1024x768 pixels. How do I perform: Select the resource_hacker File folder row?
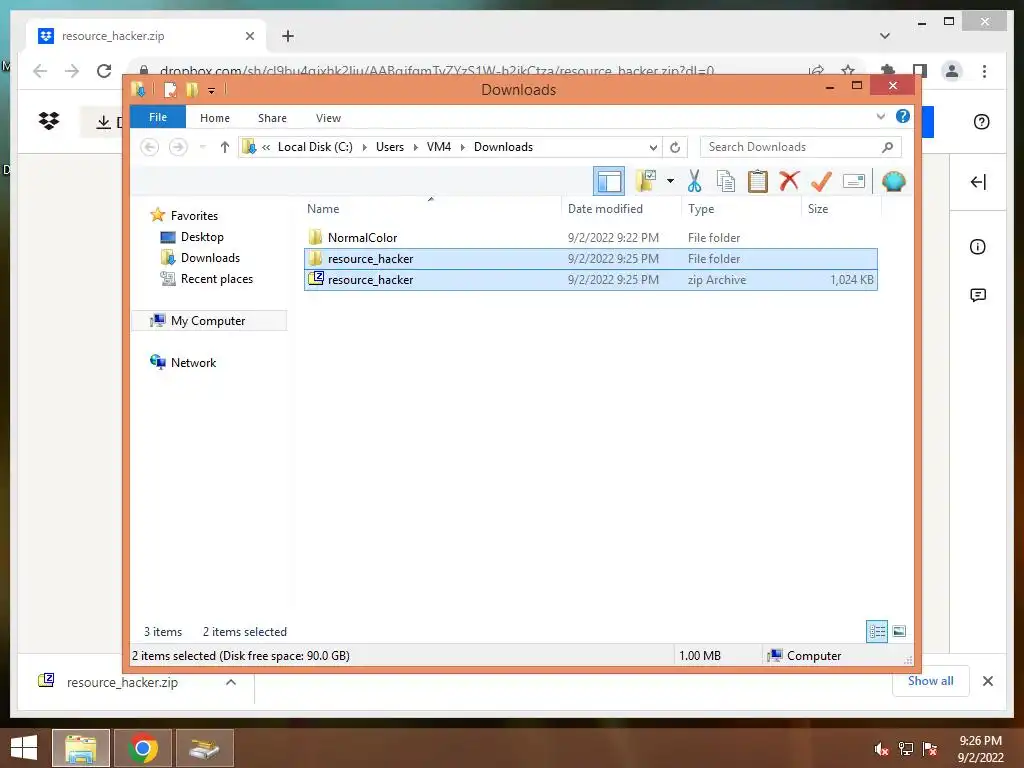590,259
